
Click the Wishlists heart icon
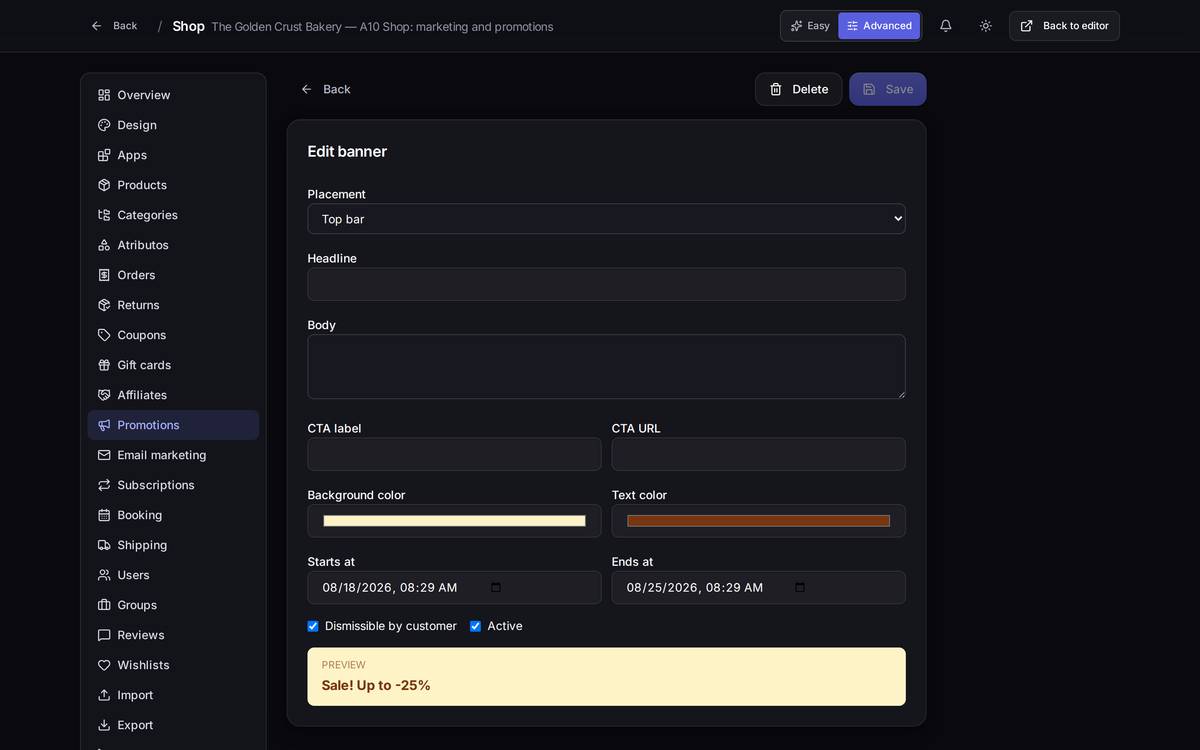(x=104, y=665)
